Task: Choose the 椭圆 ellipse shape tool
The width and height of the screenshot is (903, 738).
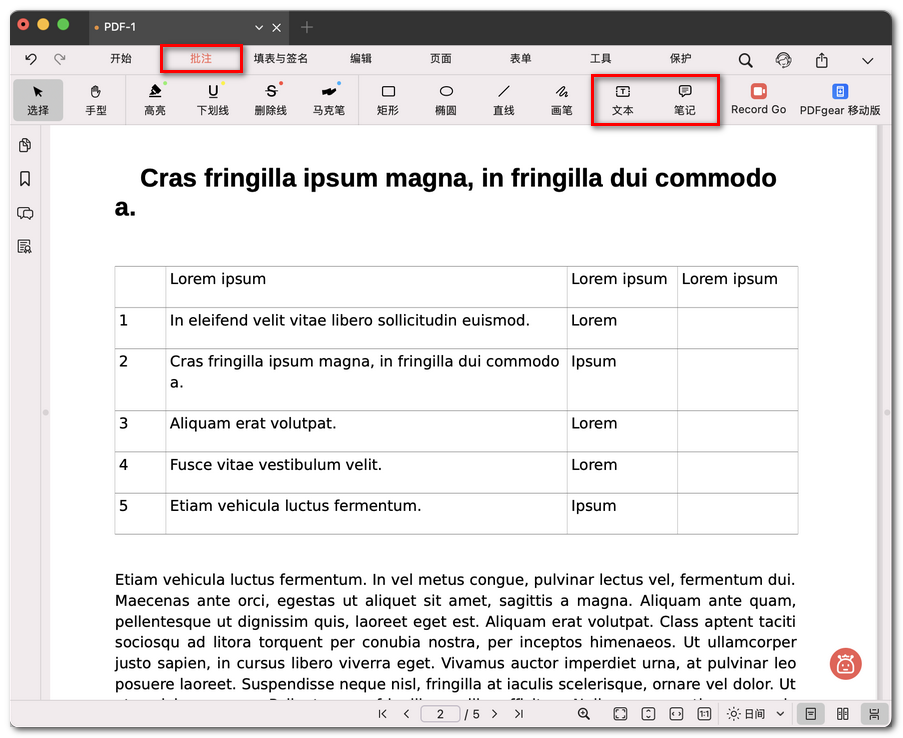Action: coord(446,99)
